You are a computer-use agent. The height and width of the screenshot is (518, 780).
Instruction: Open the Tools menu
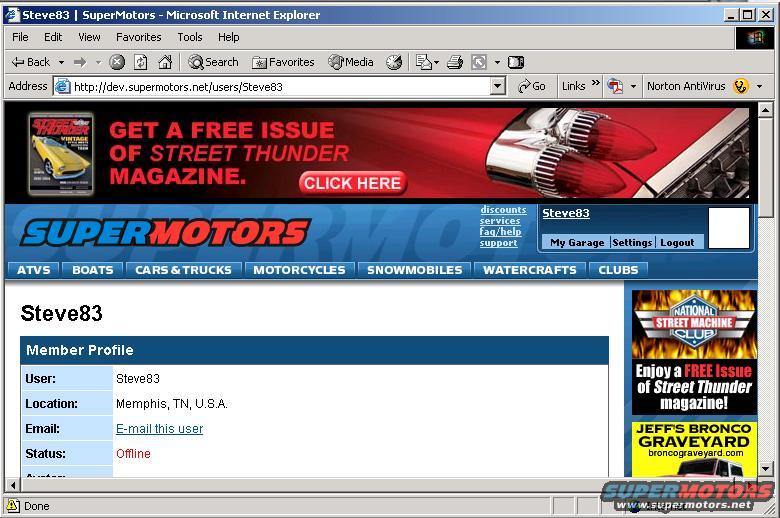190,37
